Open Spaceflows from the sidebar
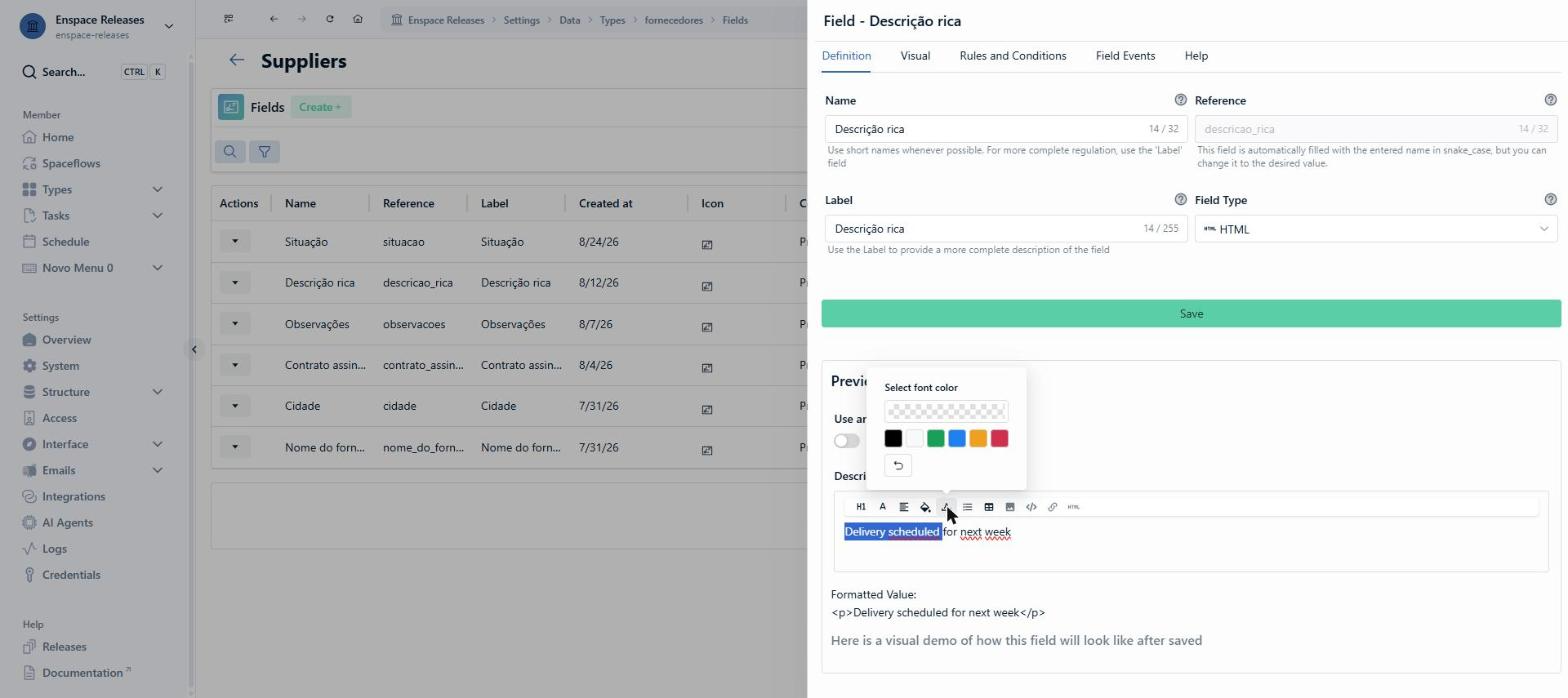Image resolution: width=1568 pixels, height=698 pixels. [x=71, y=163]
